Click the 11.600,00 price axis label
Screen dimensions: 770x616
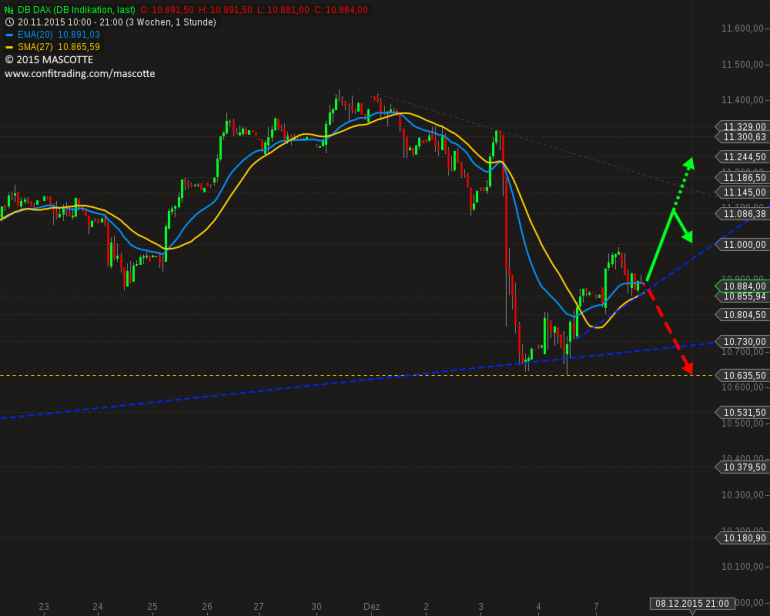(742, 28)
